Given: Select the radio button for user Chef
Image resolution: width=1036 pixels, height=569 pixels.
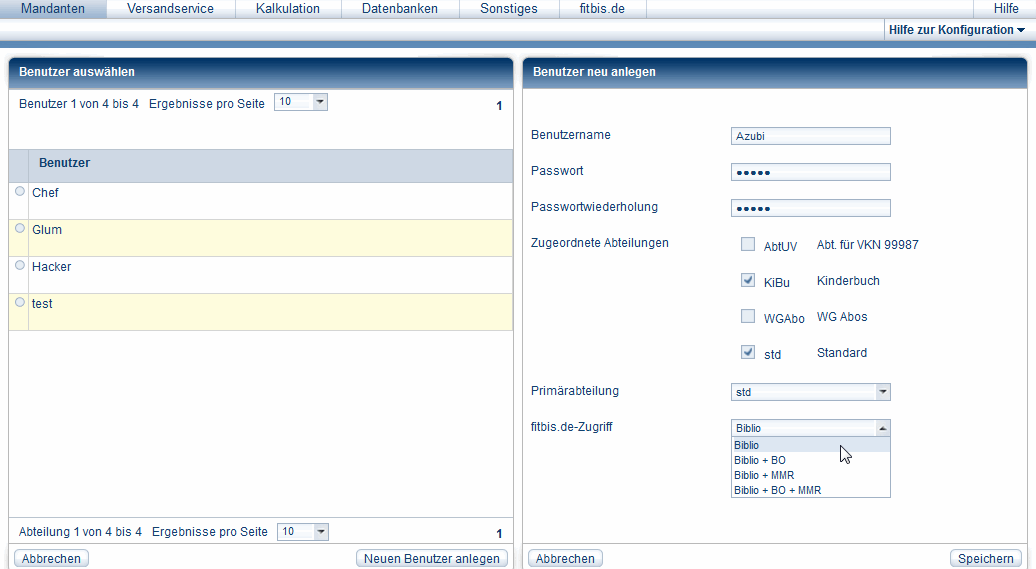Looking at the screenshot, I should [20, 191].
